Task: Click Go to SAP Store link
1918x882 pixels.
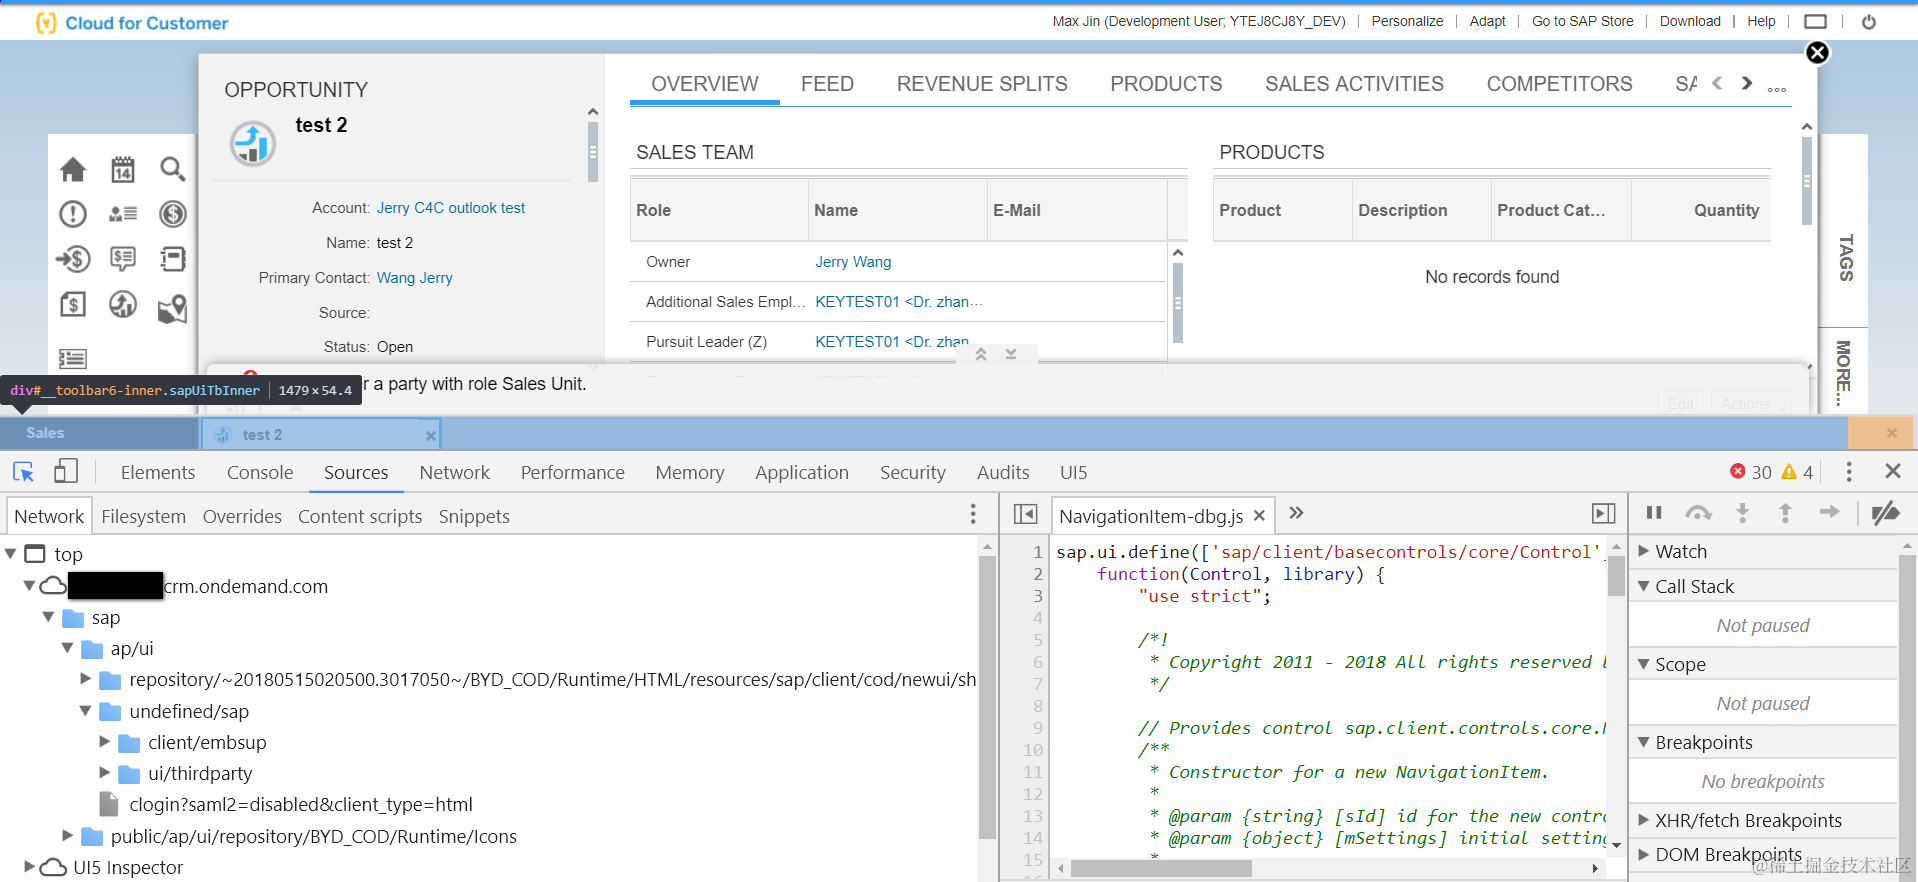Action: click(x=1582, y=21)
